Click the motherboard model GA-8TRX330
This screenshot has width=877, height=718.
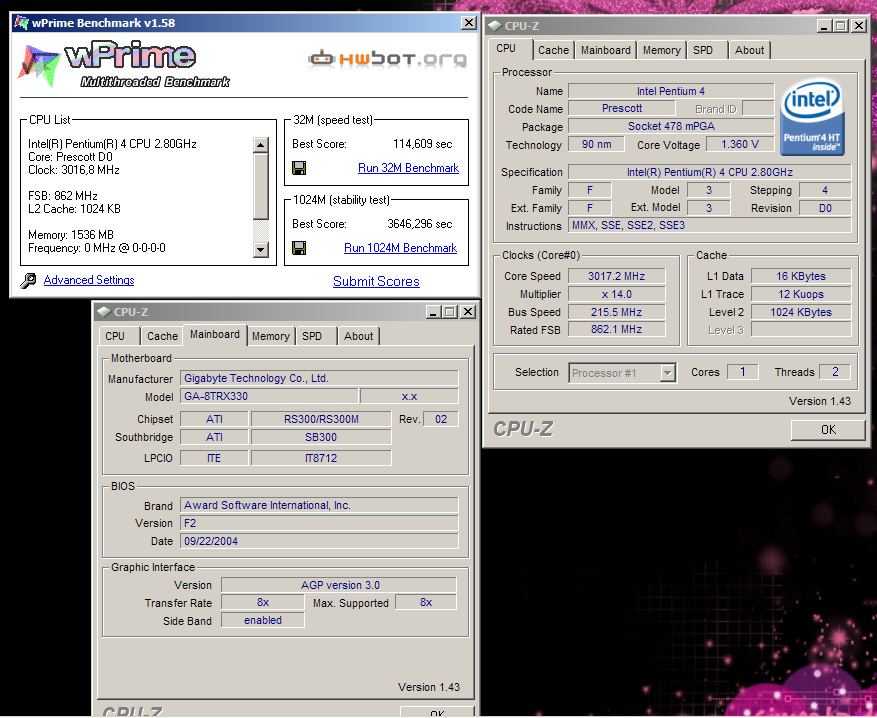coord(269,396)
